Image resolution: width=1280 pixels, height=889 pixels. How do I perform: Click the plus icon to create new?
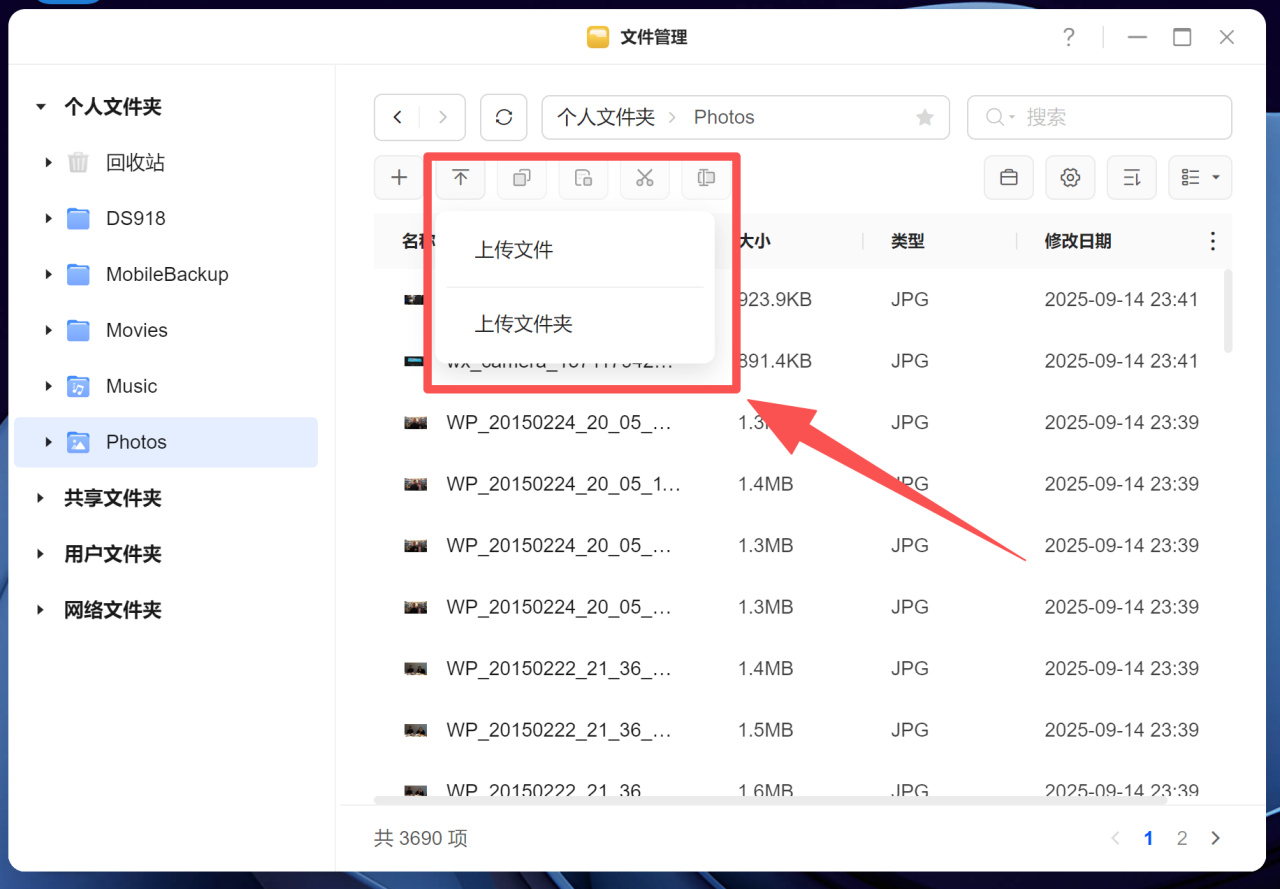(x=399, y=178)
